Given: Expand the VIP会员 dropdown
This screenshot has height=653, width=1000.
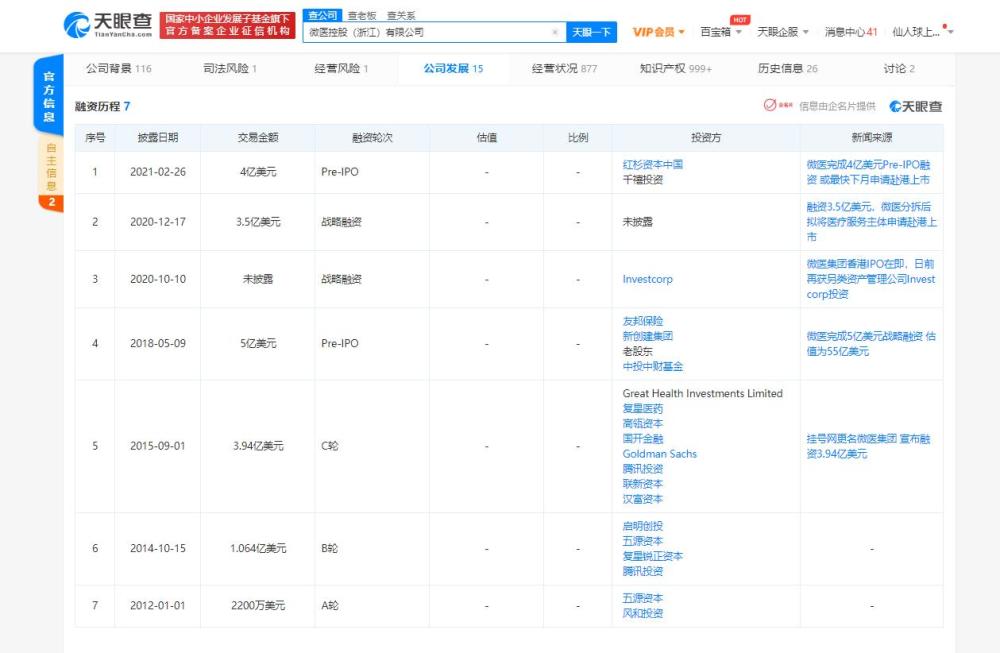Looking at the screenshot, I should tap(658, 32).
